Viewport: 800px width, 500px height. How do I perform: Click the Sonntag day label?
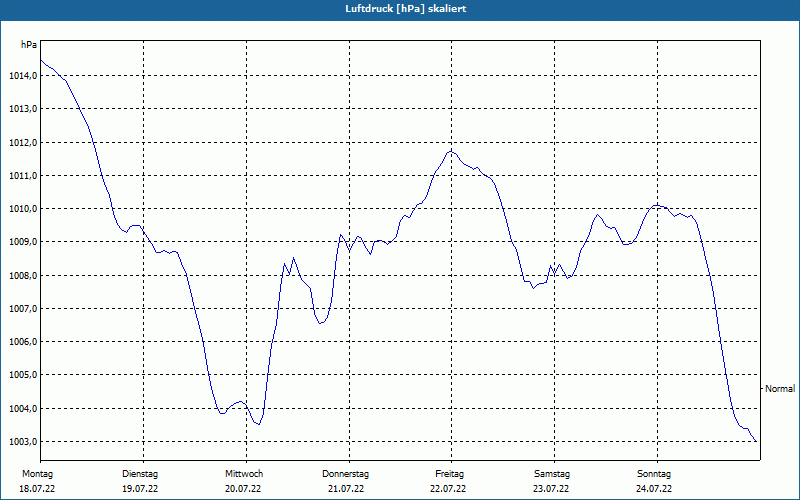(x=654, y=474)
